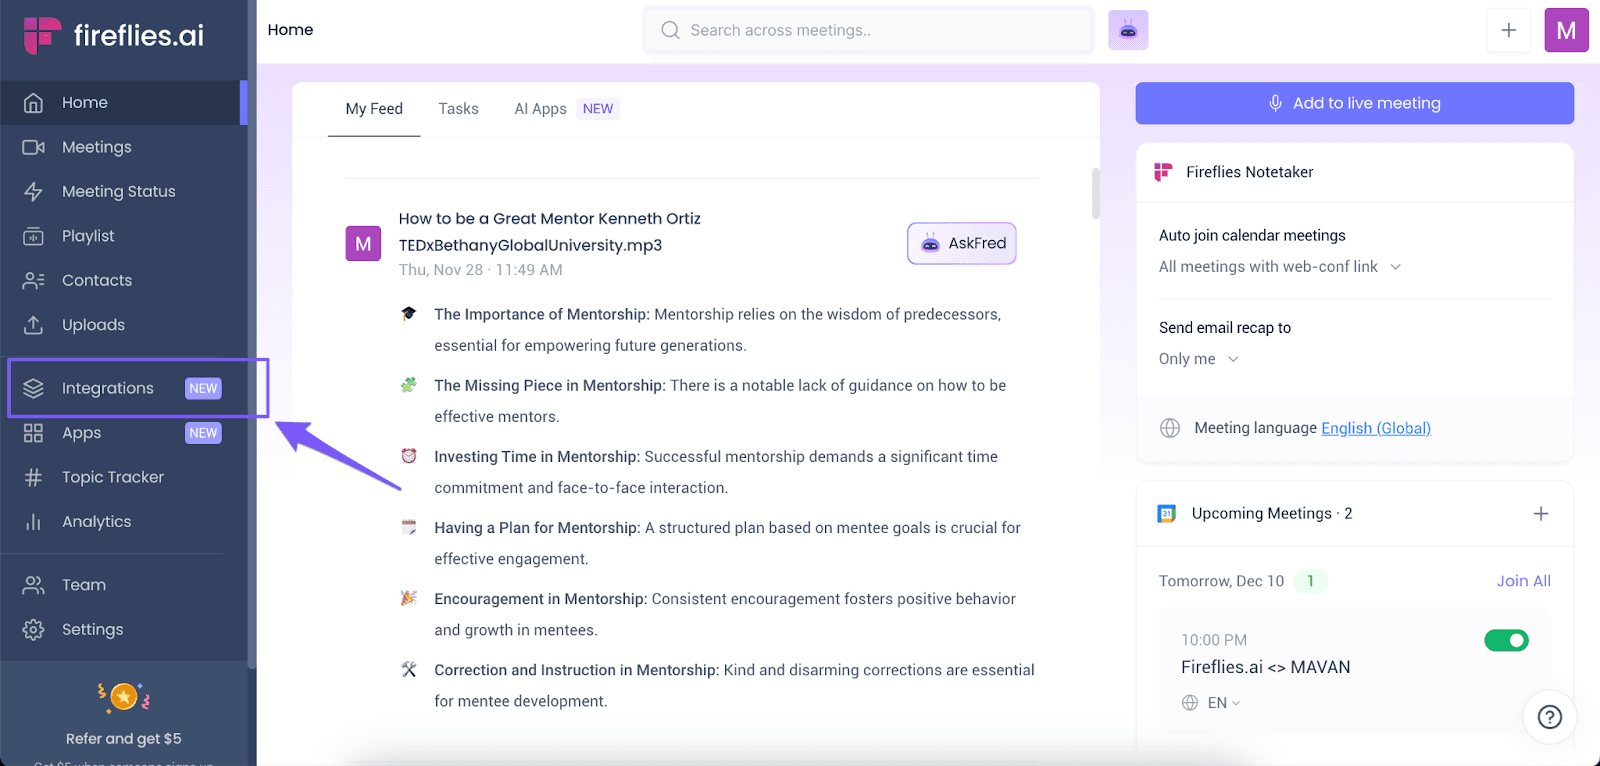1600x766 pixels.
Task: Click the search magnifier icon
Action: click(x=670, y=30)
